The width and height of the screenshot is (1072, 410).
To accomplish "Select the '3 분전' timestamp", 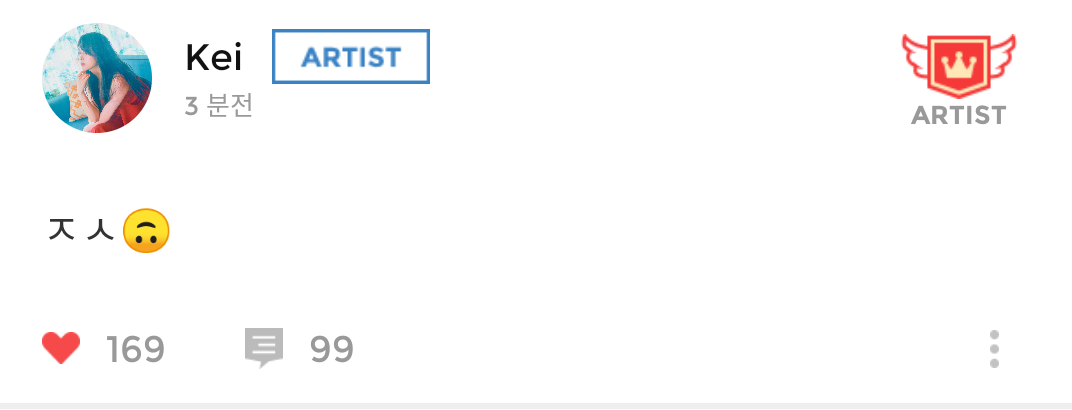I will click(219, 106).
